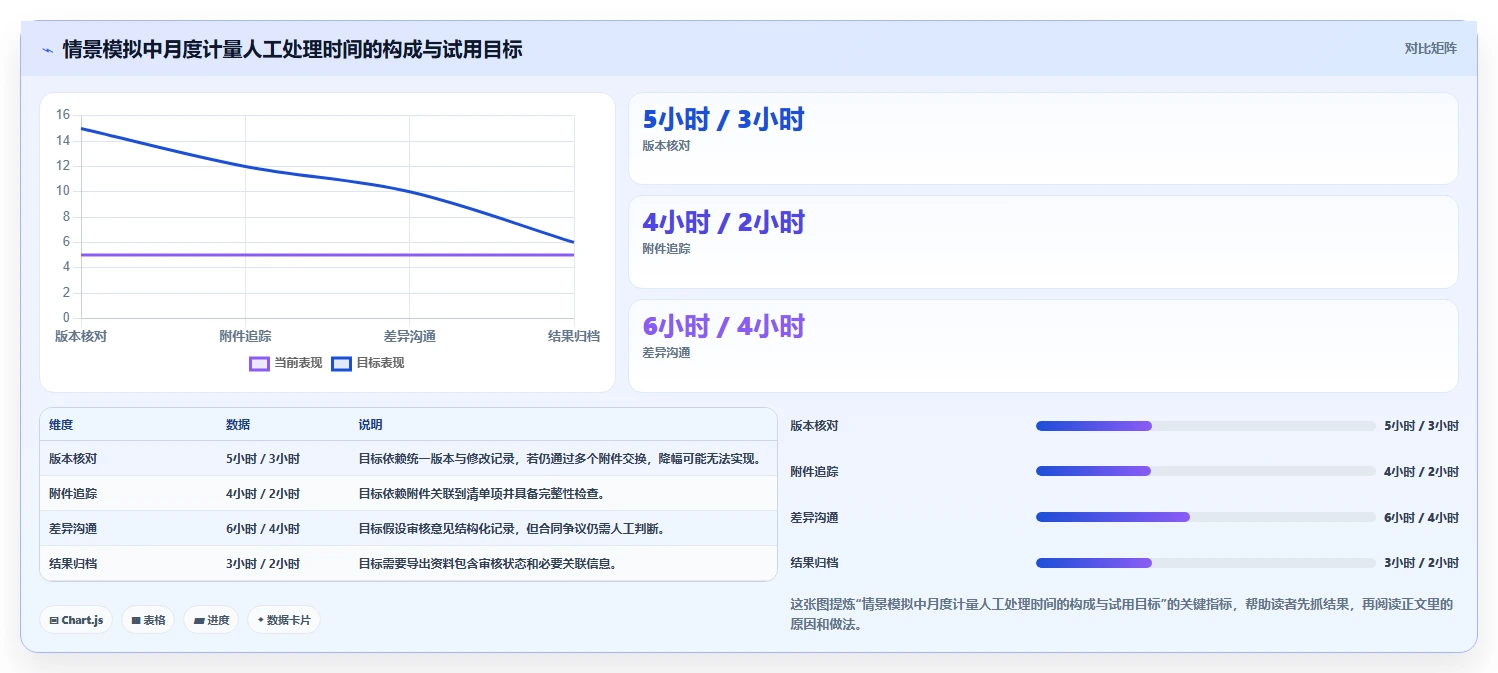This screenshot has width=1498, height=673.
Task: Click the note starting 目标需要导出资料
Action: [488, 564]
